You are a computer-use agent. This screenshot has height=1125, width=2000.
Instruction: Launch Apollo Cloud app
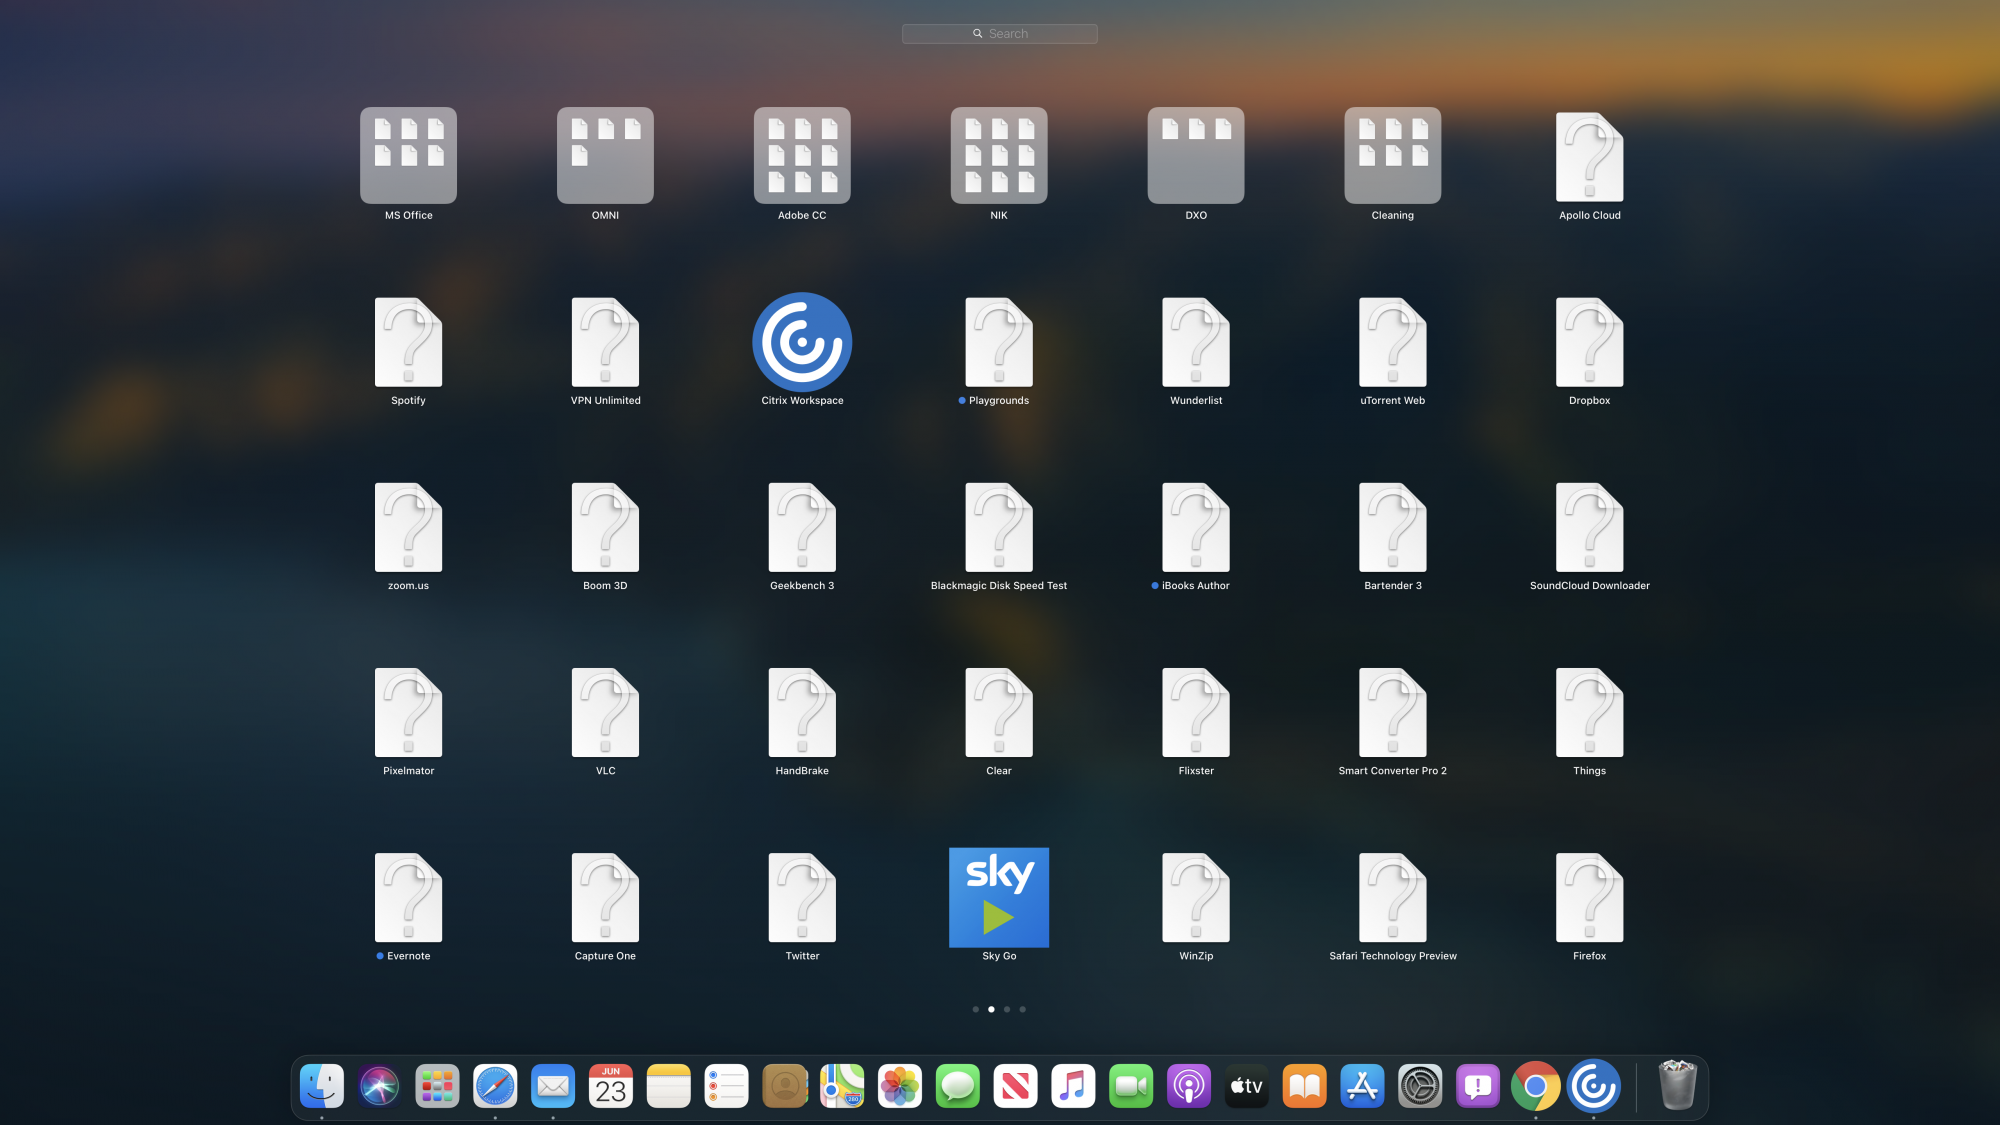1590,157
